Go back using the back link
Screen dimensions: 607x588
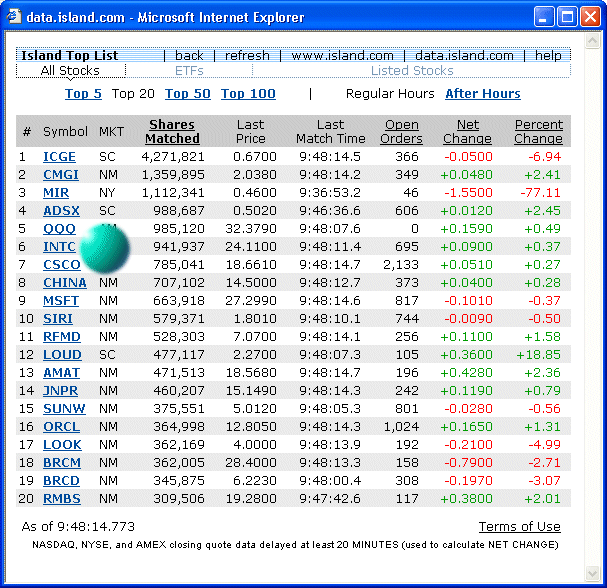(x=189, y=55)
